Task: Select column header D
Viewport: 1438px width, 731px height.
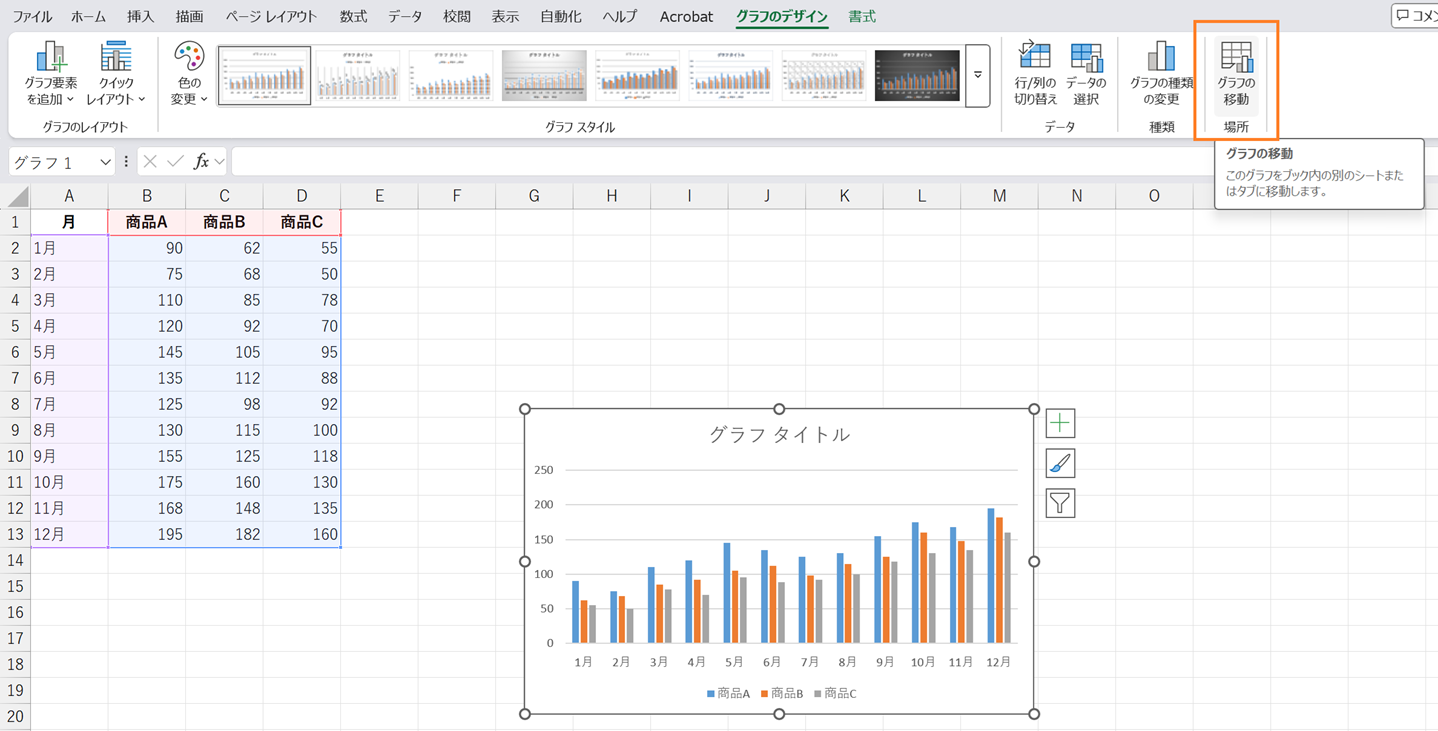Action: 302,196
